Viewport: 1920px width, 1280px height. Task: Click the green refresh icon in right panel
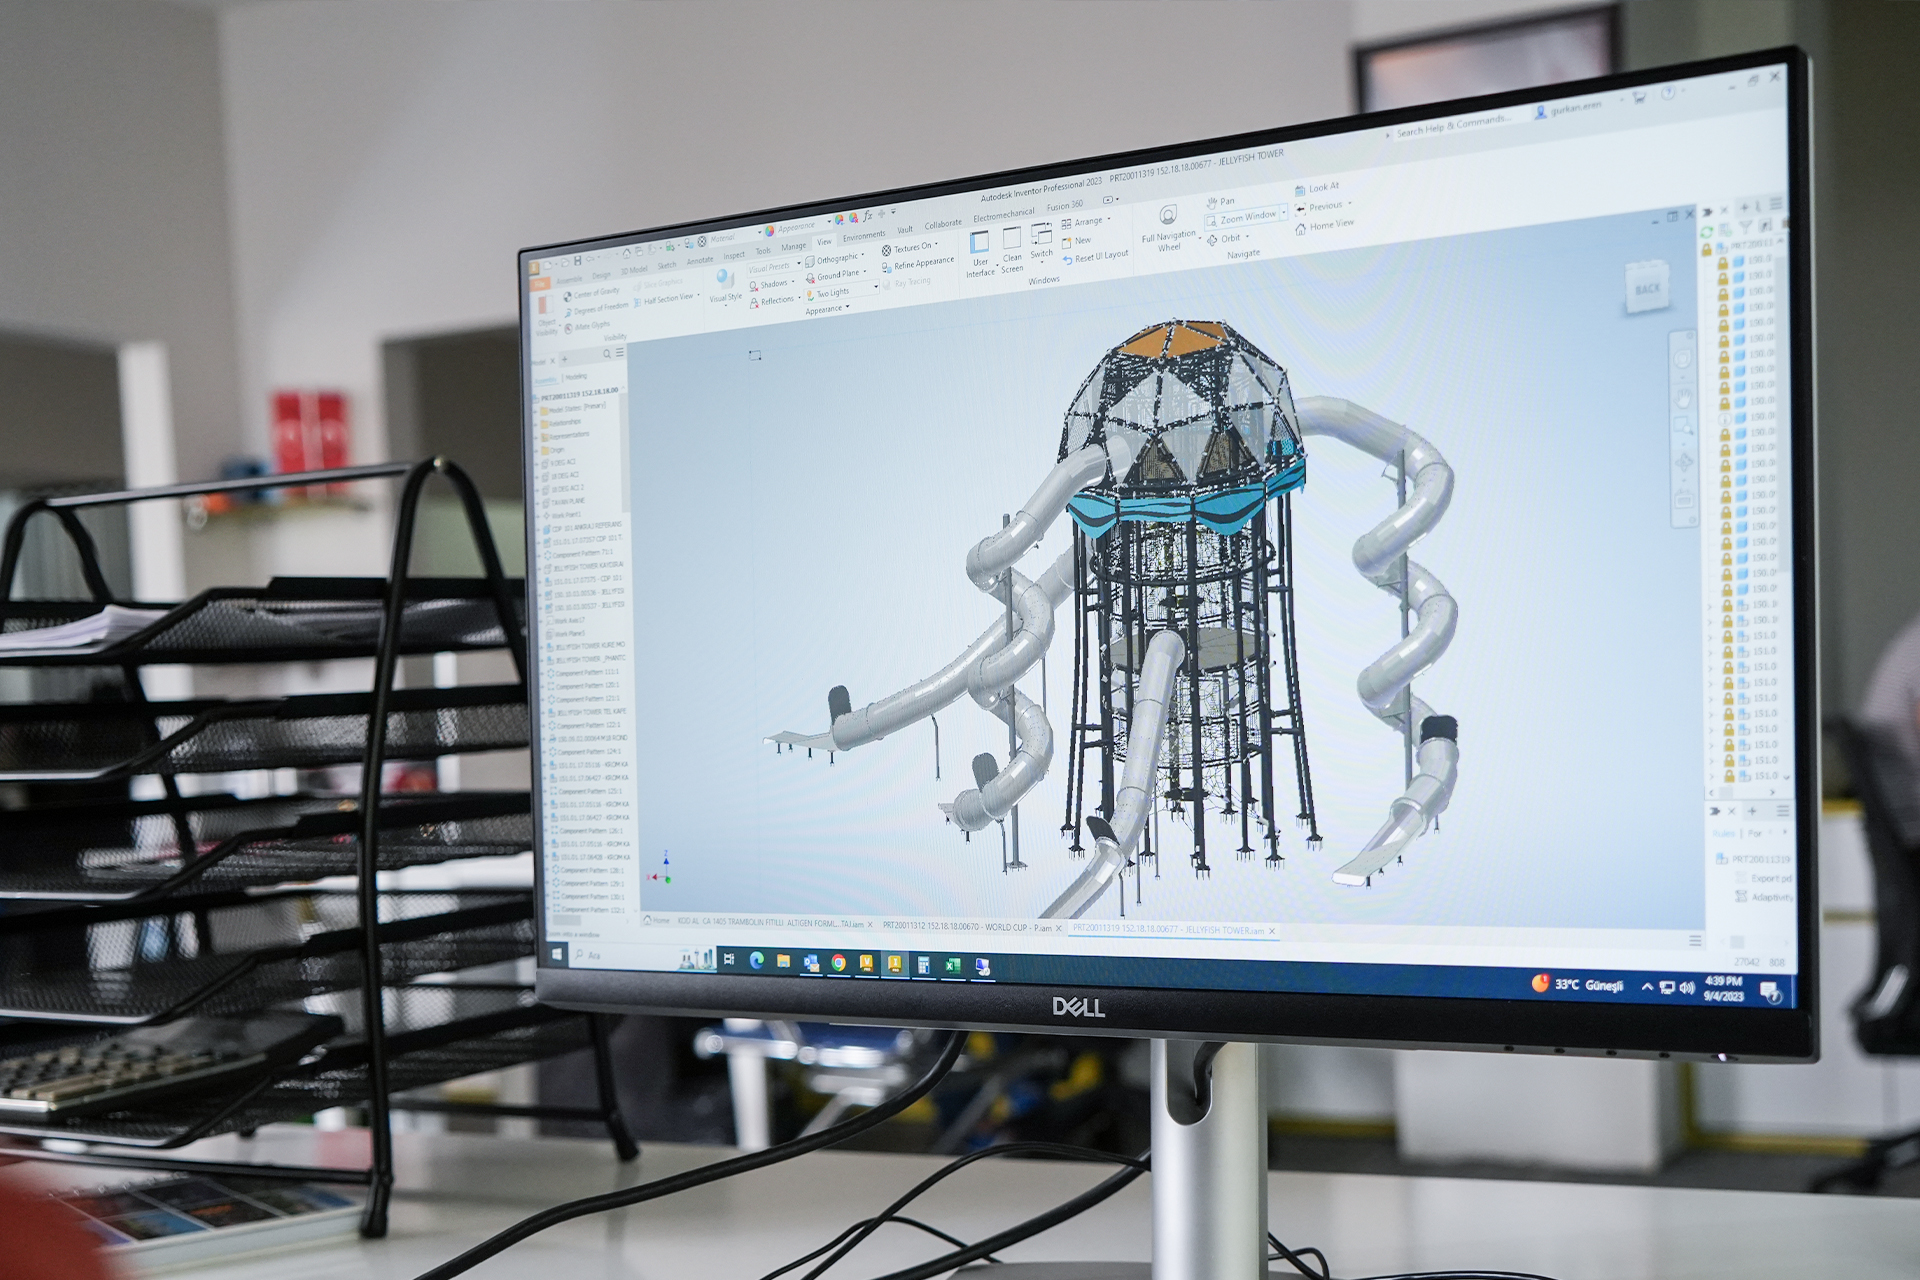tap(1706, 231)
